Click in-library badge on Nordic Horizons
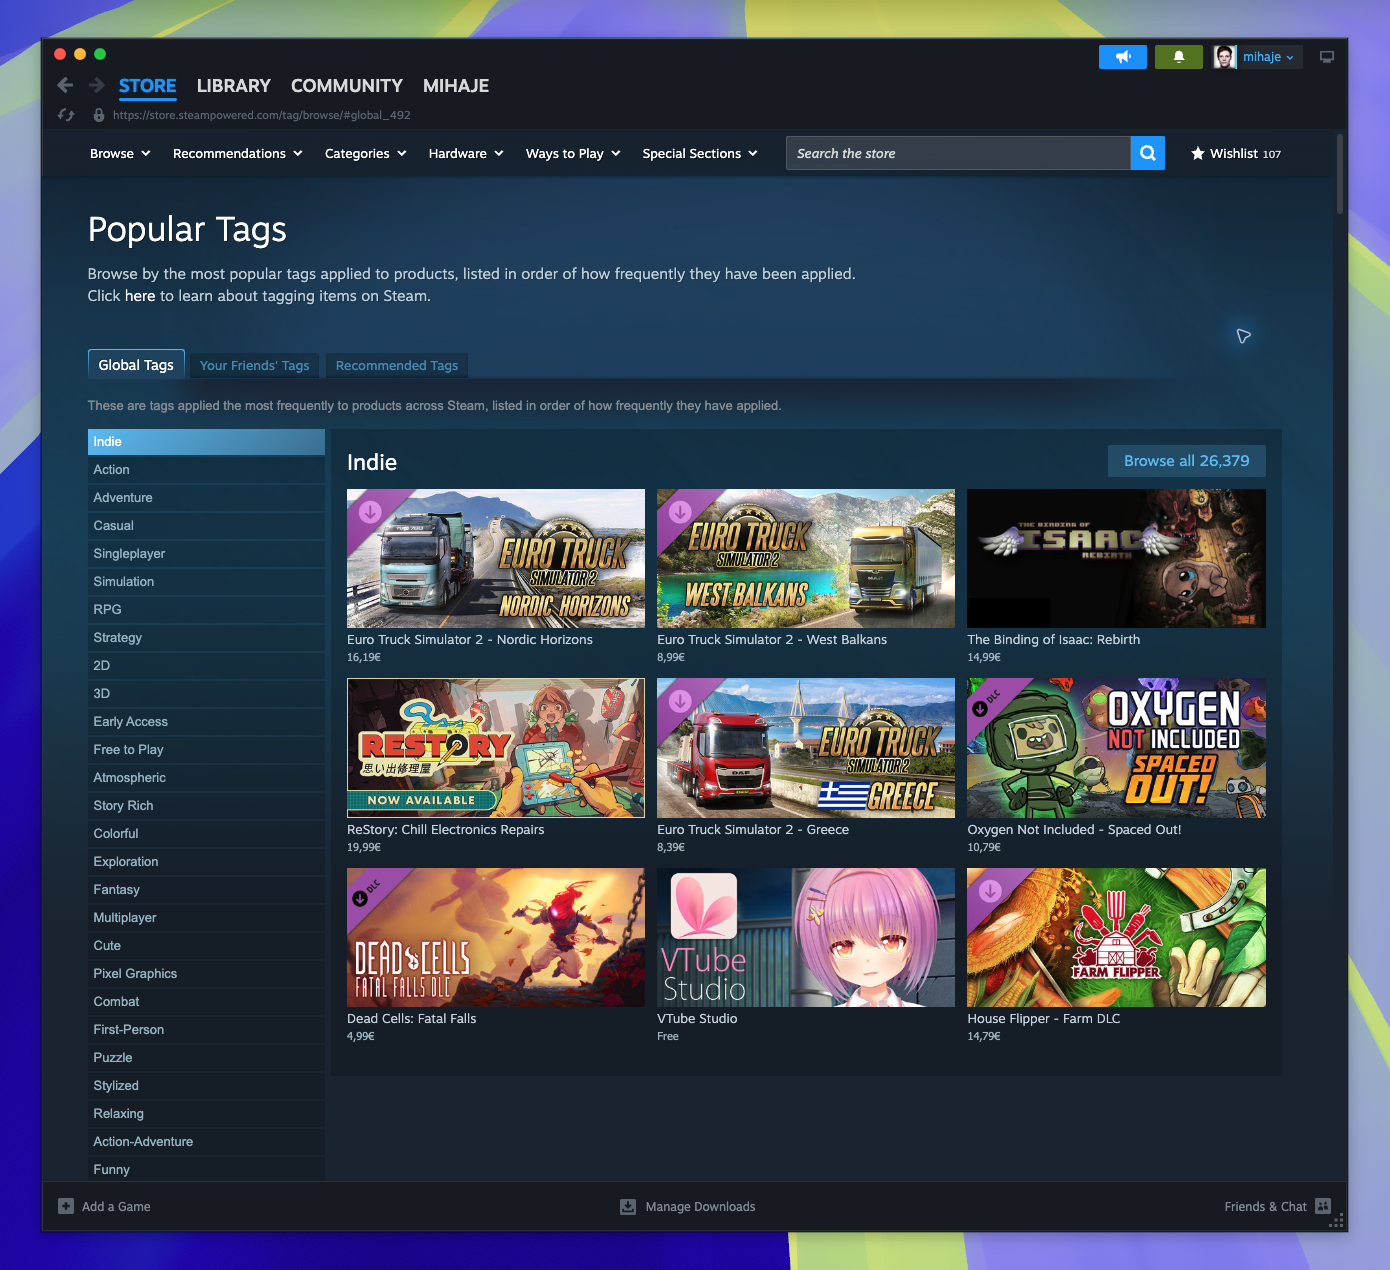The width and height of the screenshot is (1390, 1270). 370,511
